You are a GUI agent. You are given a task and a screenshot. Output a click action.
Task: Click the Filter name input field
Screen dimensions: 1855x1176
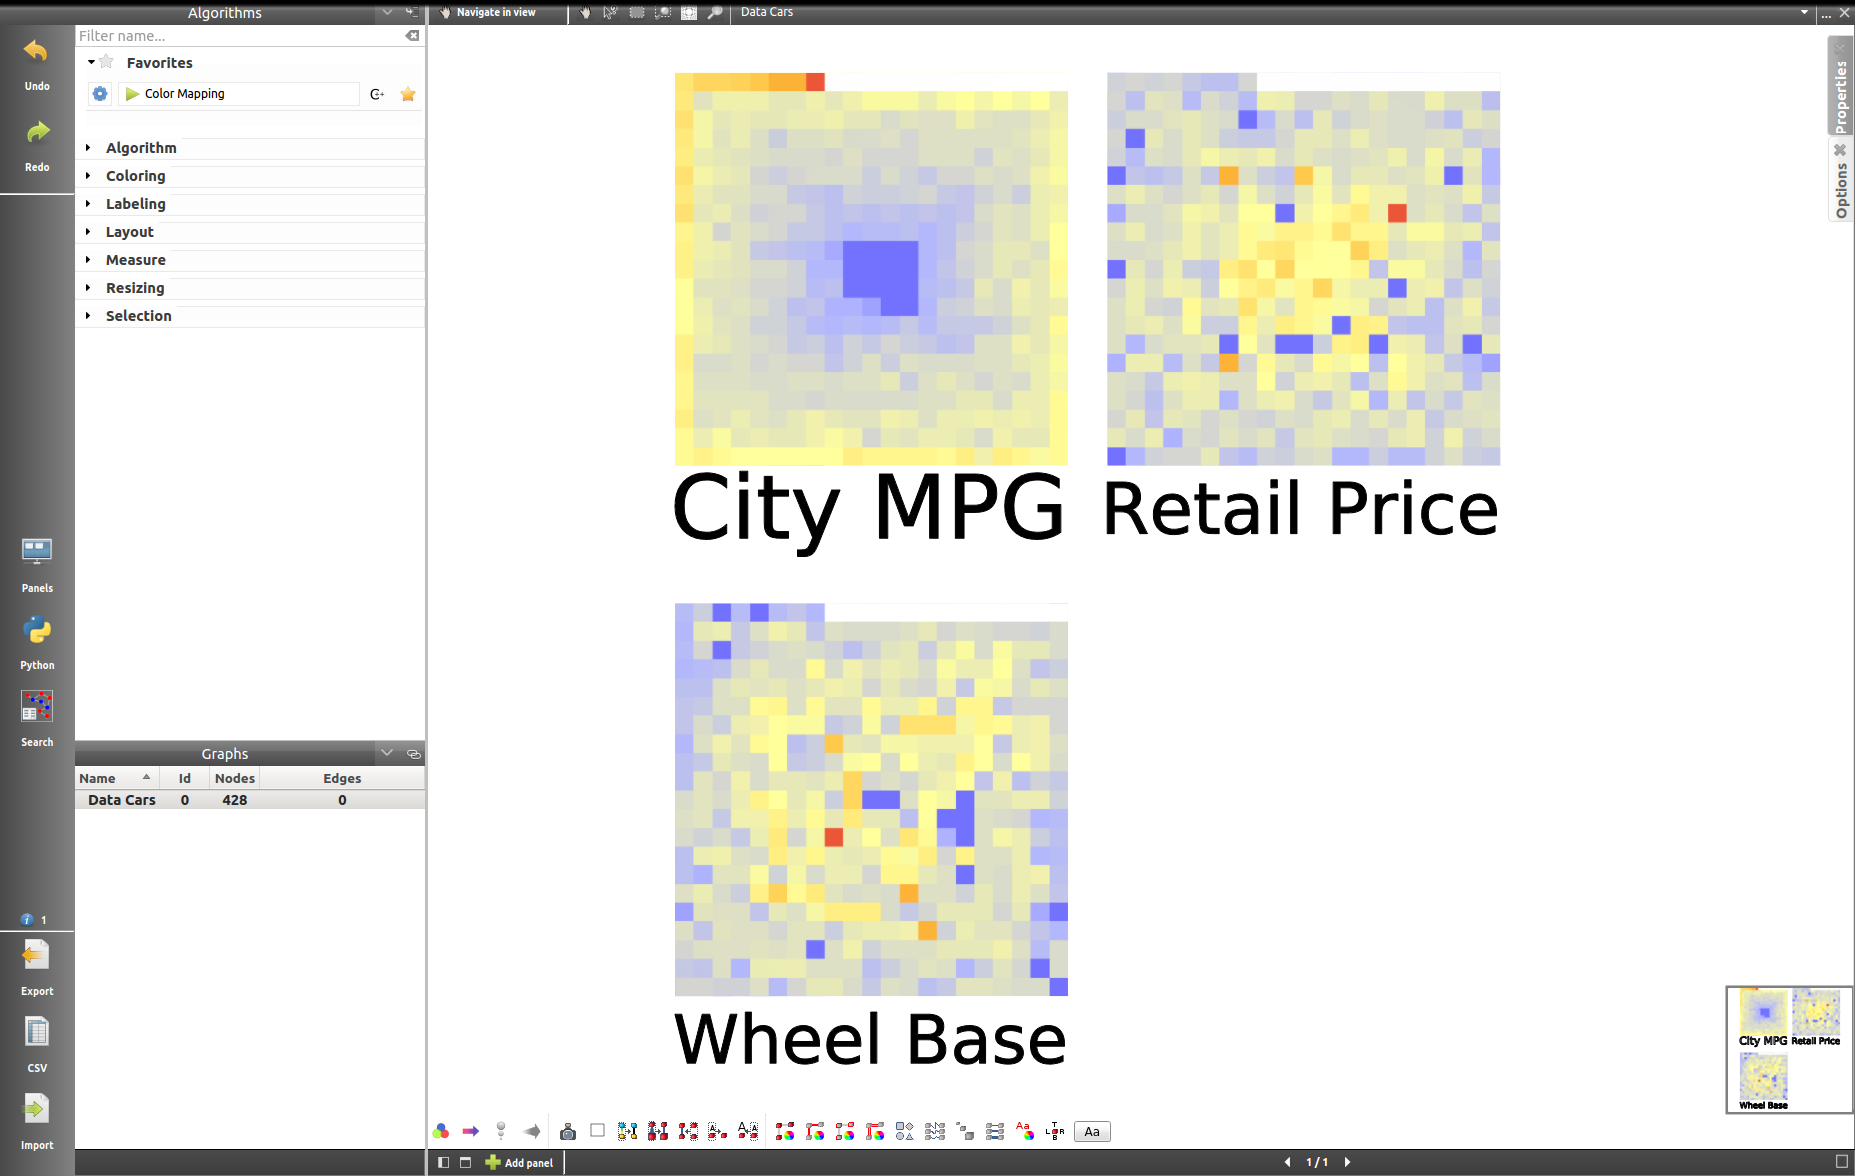(x=238, y=36)
